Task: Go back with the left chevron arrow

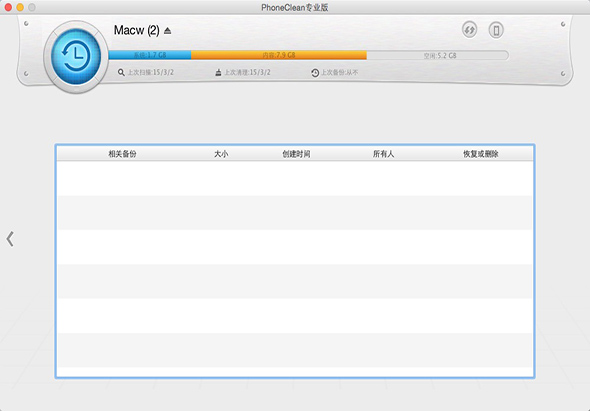Action: coord(10,239)
